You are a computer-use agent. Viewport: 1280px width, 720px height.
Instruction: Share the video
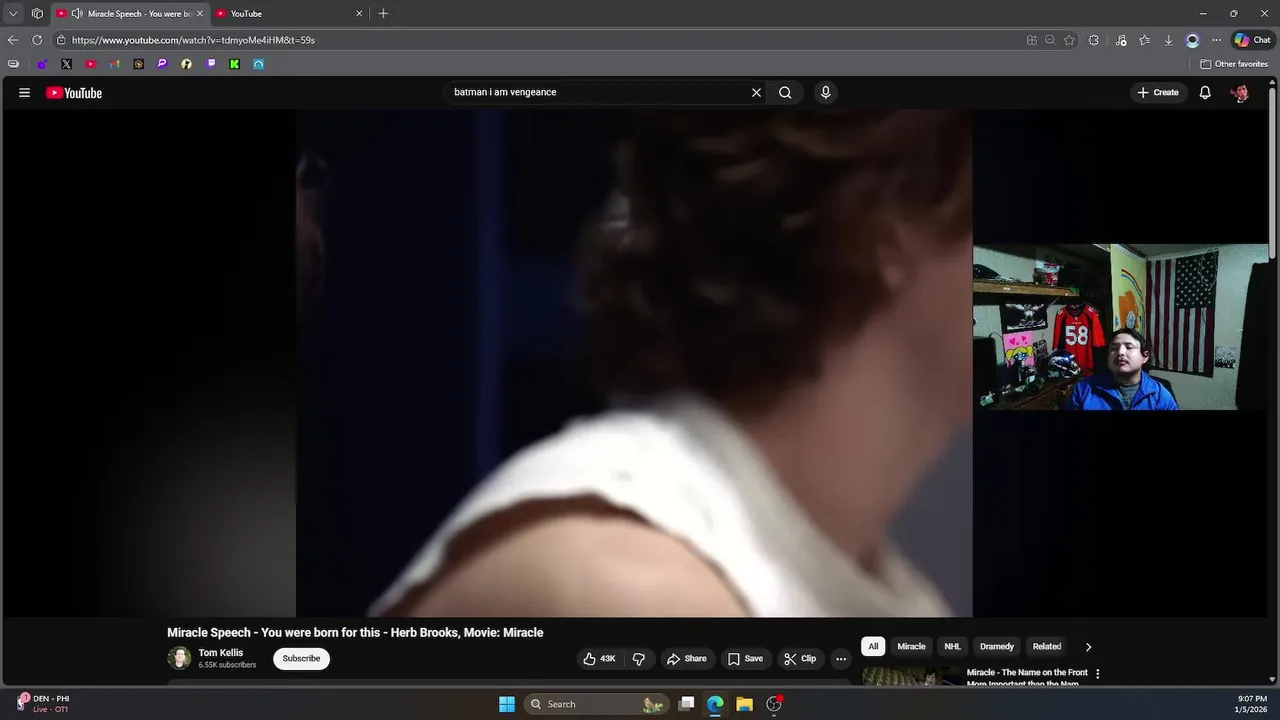(687, 658)
